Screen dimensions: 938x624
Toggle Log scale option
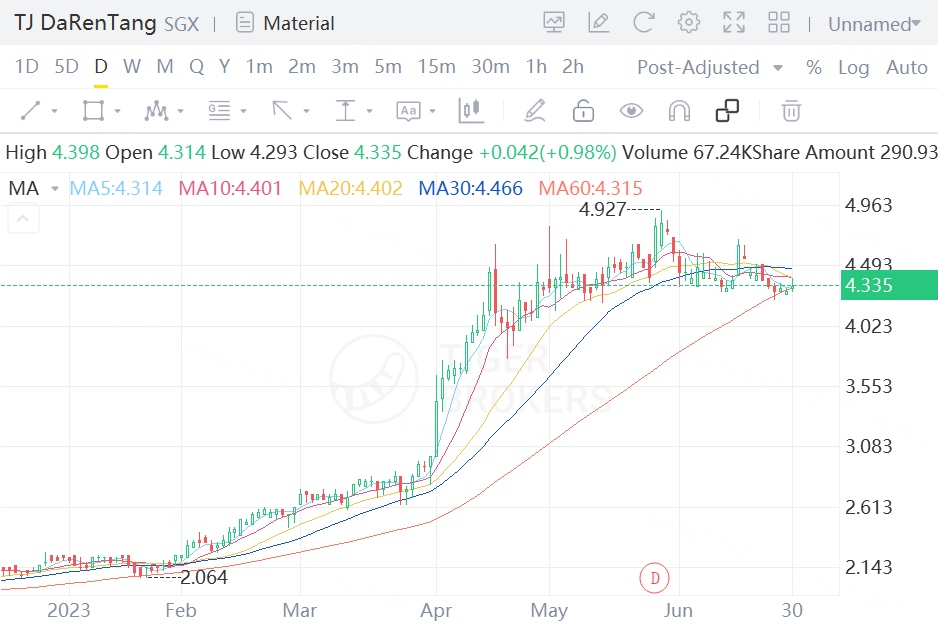point(854,68)
